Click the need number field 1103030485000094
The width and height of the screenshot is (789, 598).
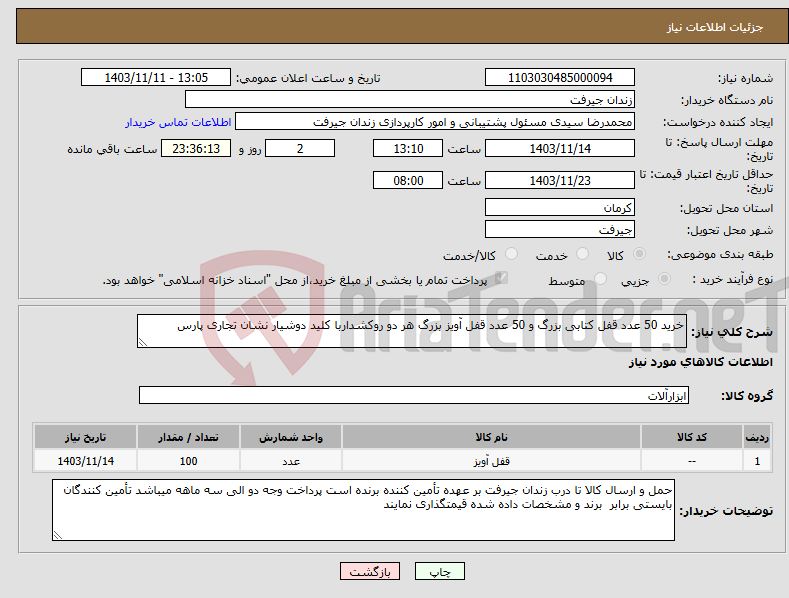tap(560, 78)
